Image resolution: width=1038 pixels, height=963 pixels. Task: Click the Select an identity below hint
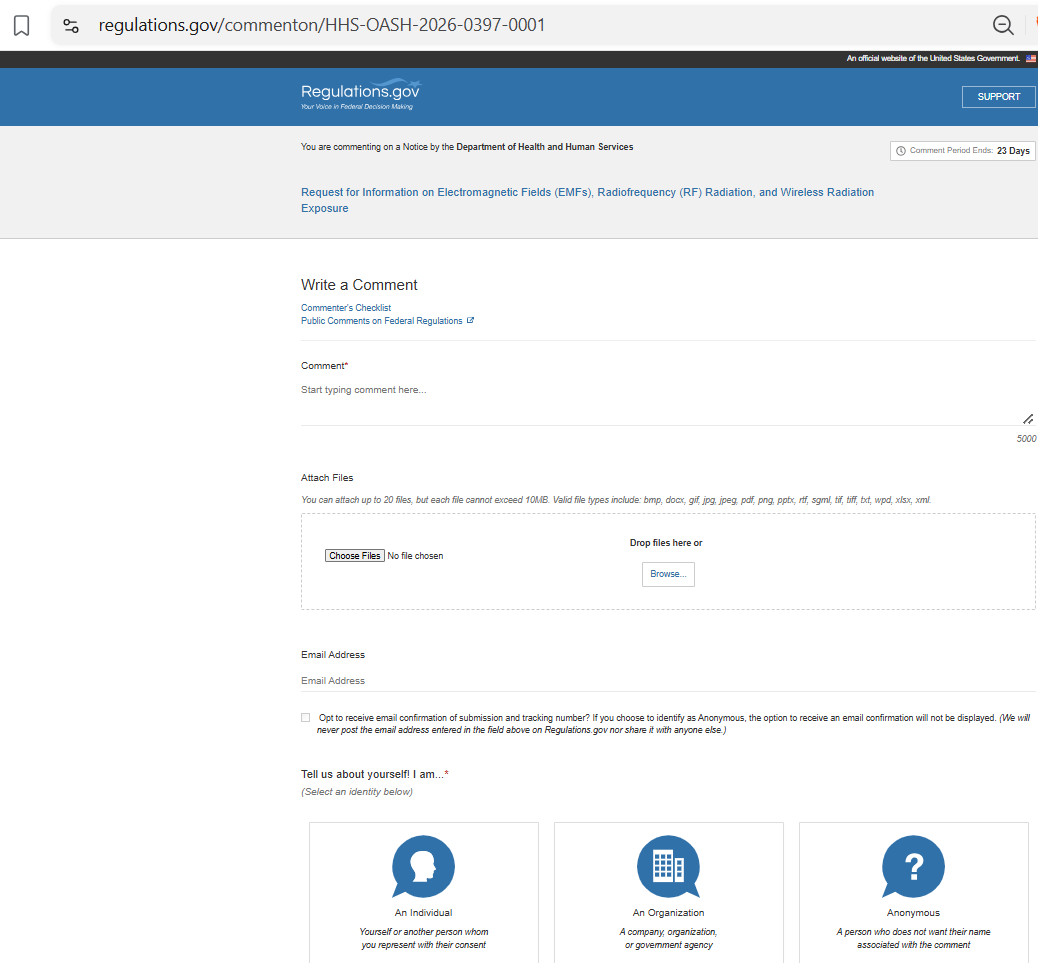click(357, 792)
